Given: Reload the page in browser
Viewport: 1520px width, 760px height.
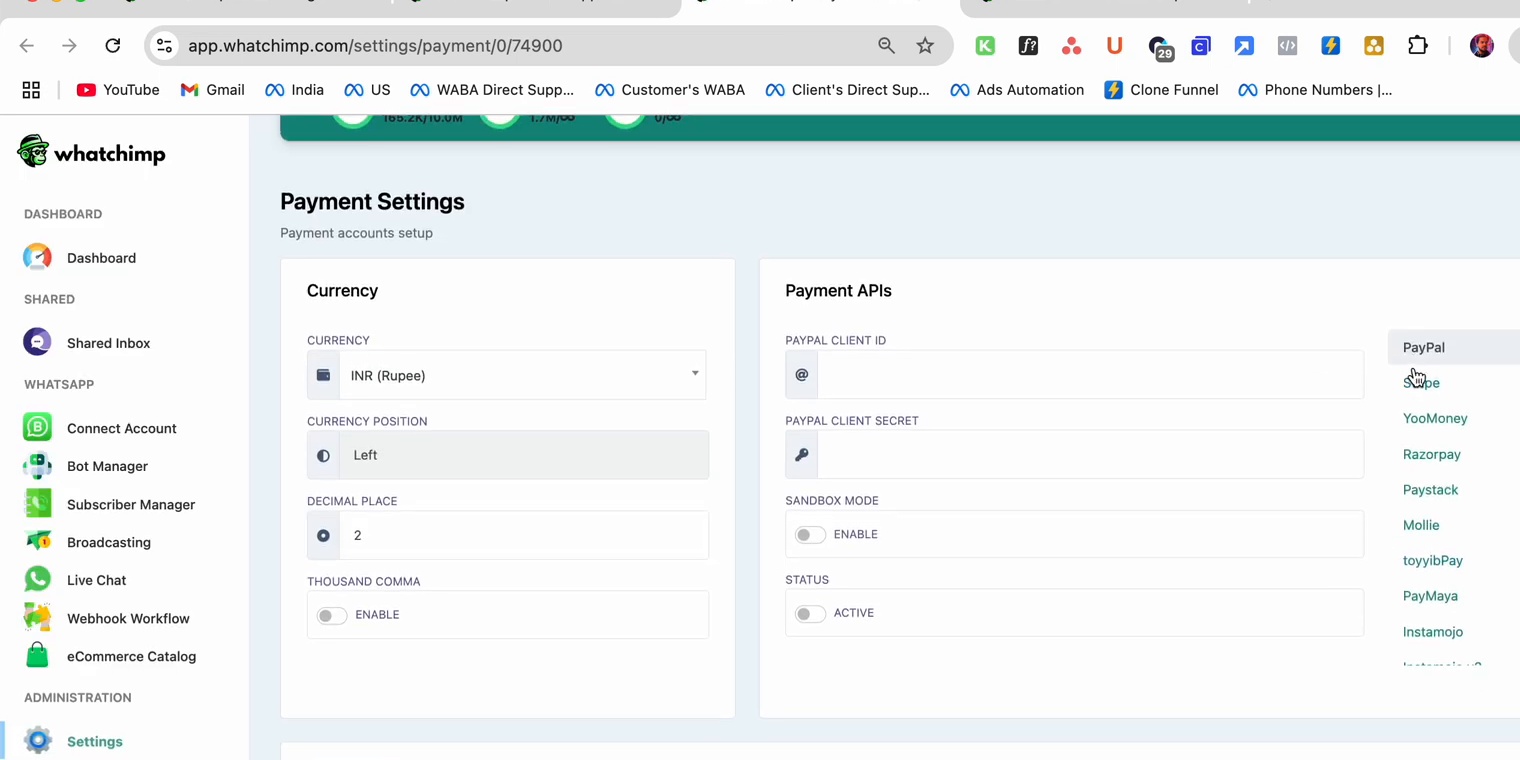Looking at the screenshot, I should tap(113, 45).
